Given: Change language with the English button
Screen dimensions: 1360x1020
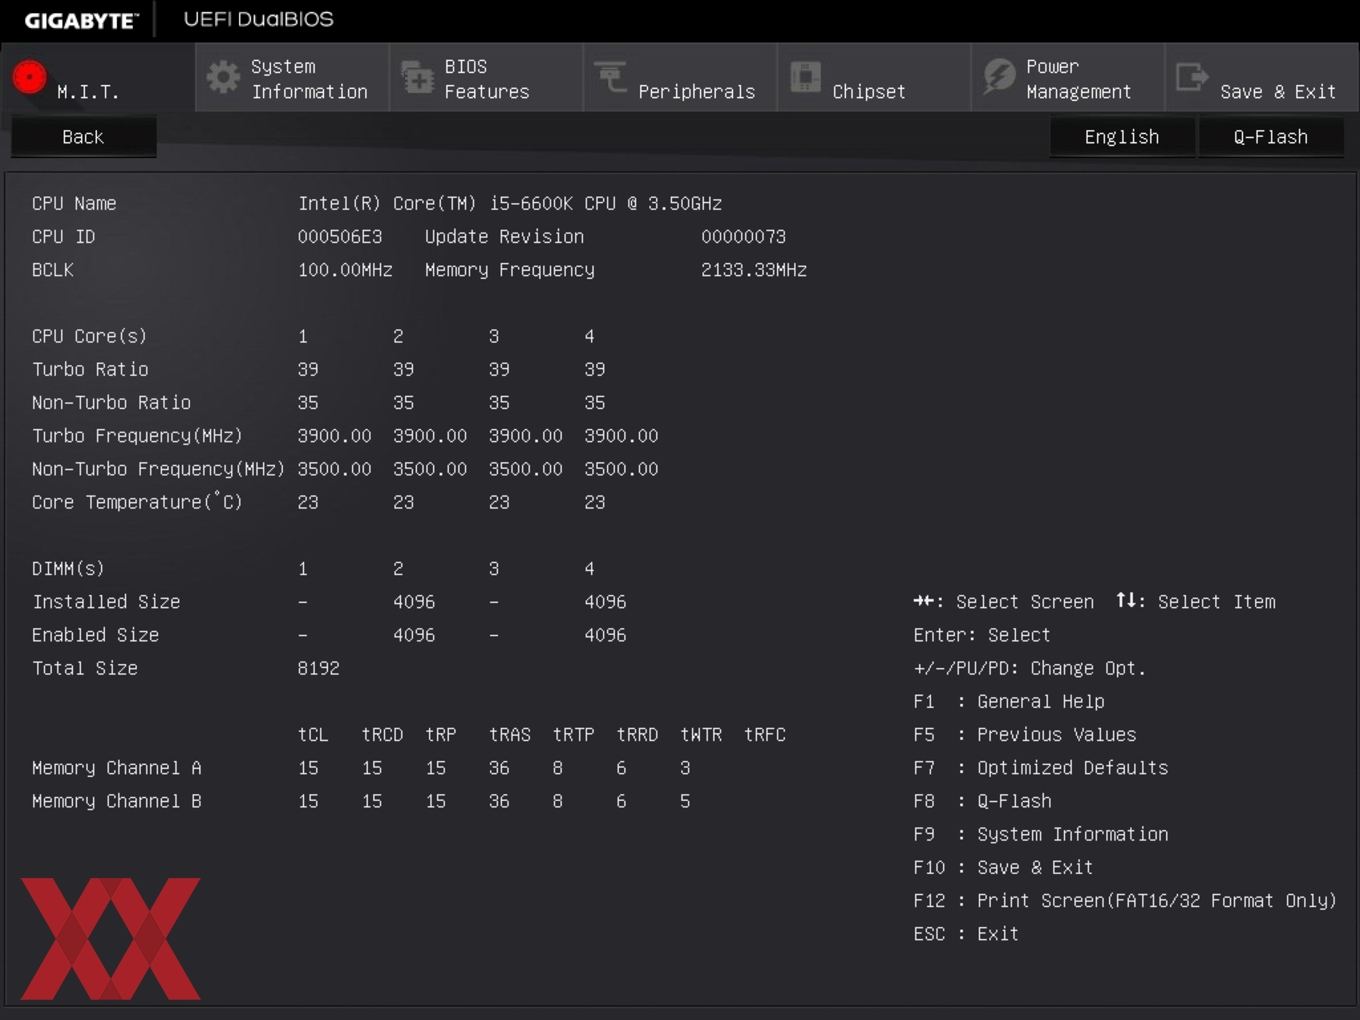Looking at the screenshot, I should (x=1122, y=137).
